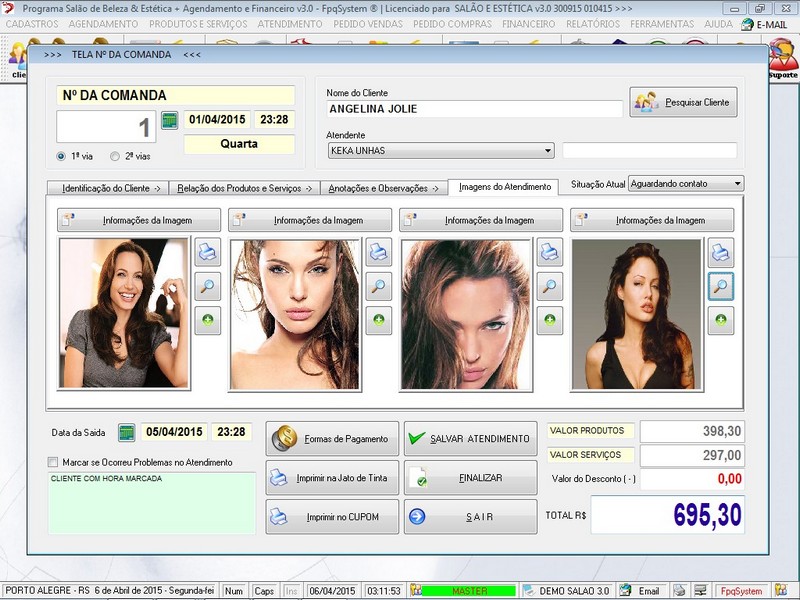This screenshot has width=800, height=600.
Task: Click green add icon beside the fourth photo
Action: pyautogui.click(x=720, y=321)
